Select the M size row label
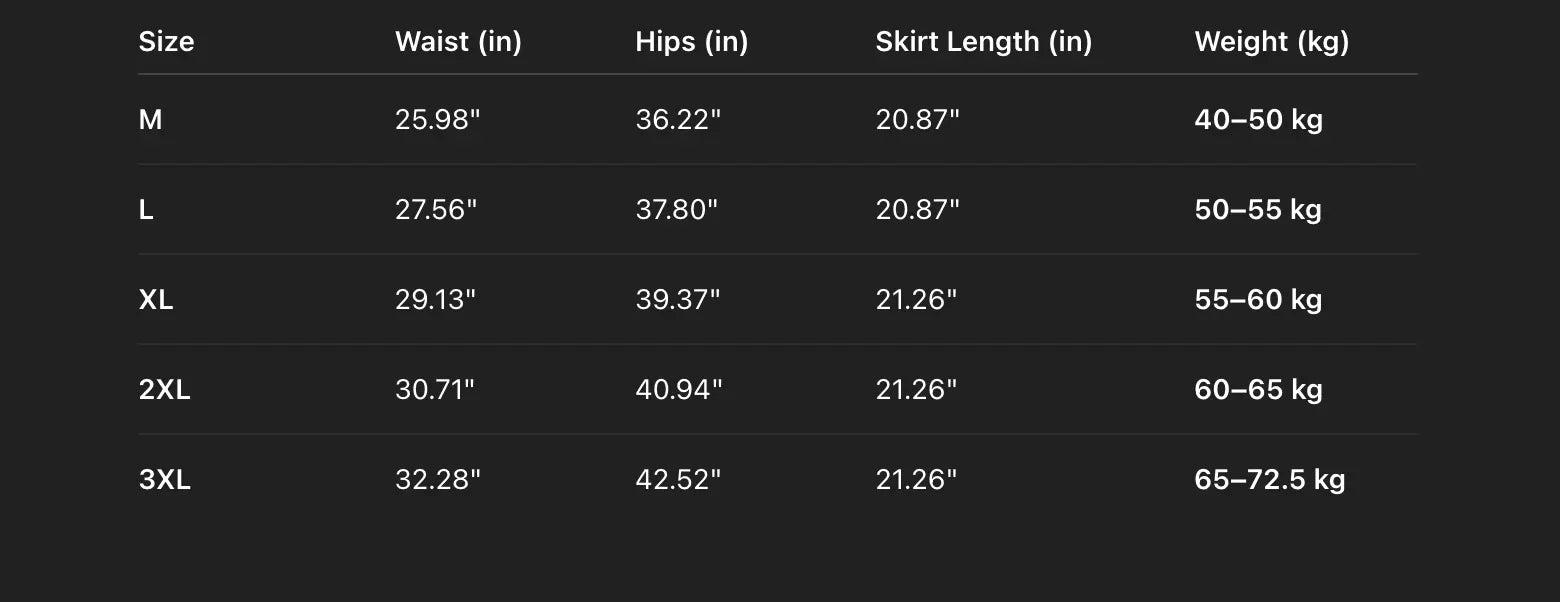The height and width of the screenshot is (602, 1560). 150,120
